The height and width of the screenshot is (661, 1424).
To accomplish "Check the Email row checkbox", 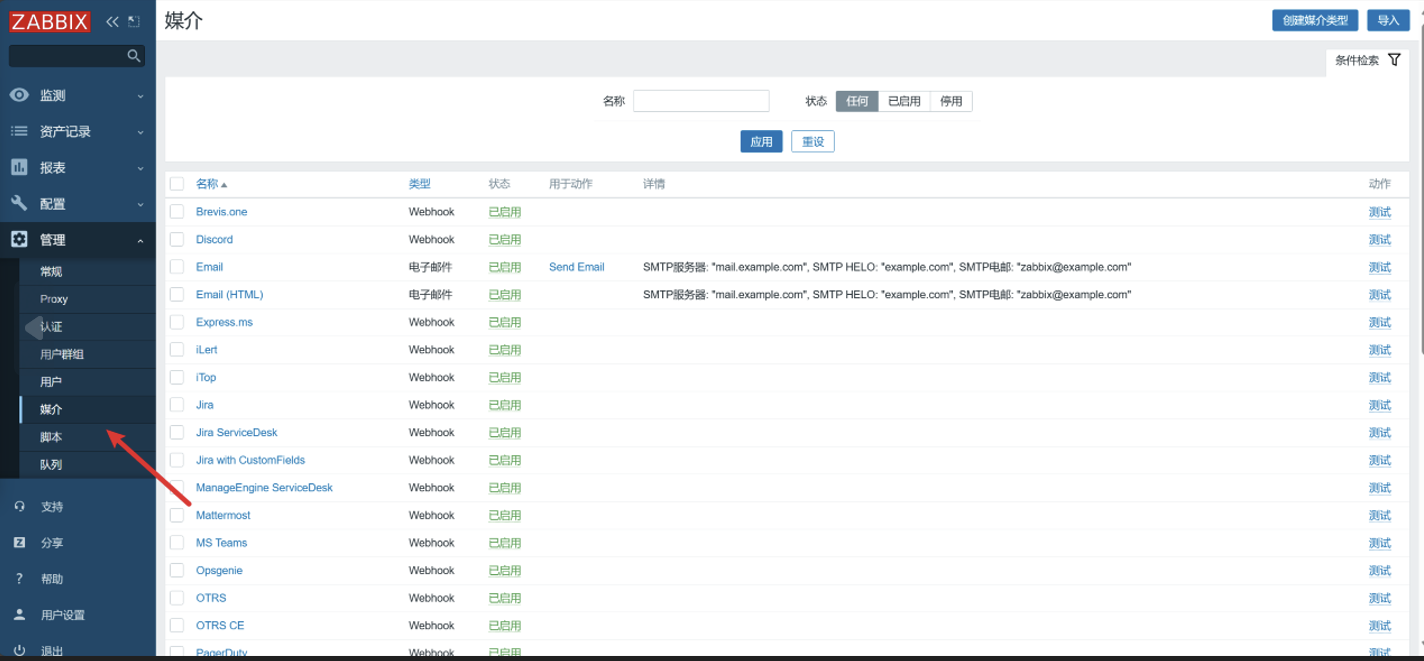I will pos(177,267).
